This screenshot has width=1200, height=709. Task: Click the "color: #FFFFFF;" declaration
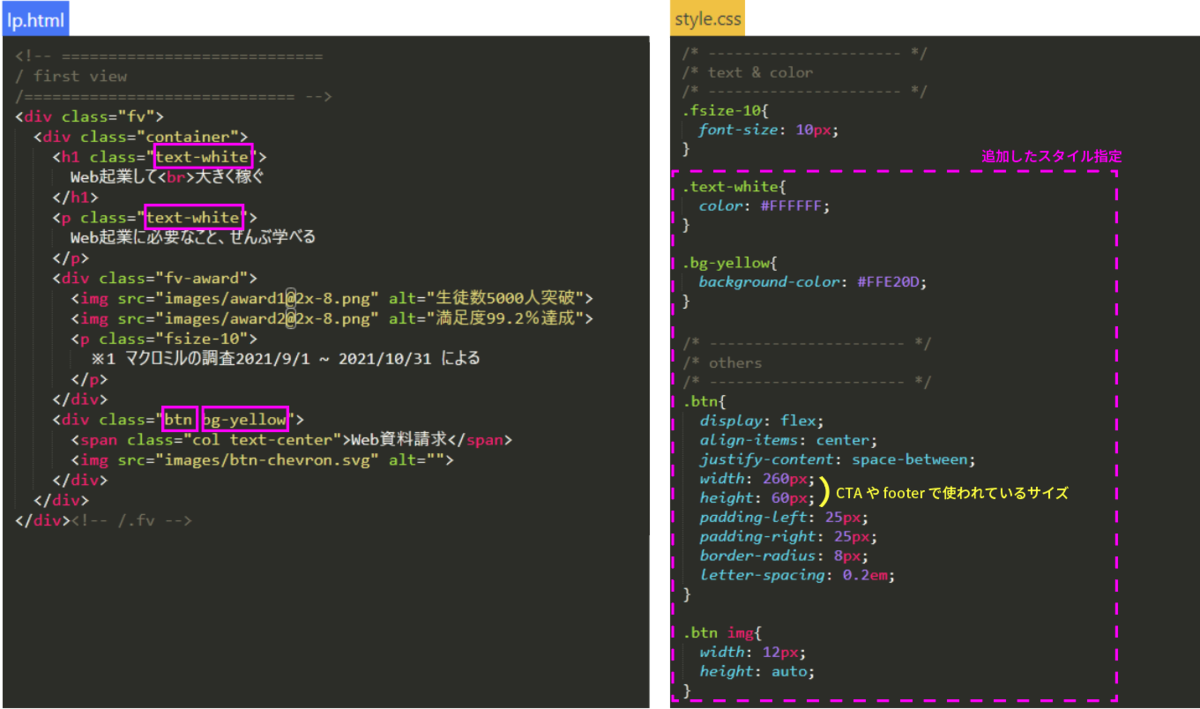764,205
